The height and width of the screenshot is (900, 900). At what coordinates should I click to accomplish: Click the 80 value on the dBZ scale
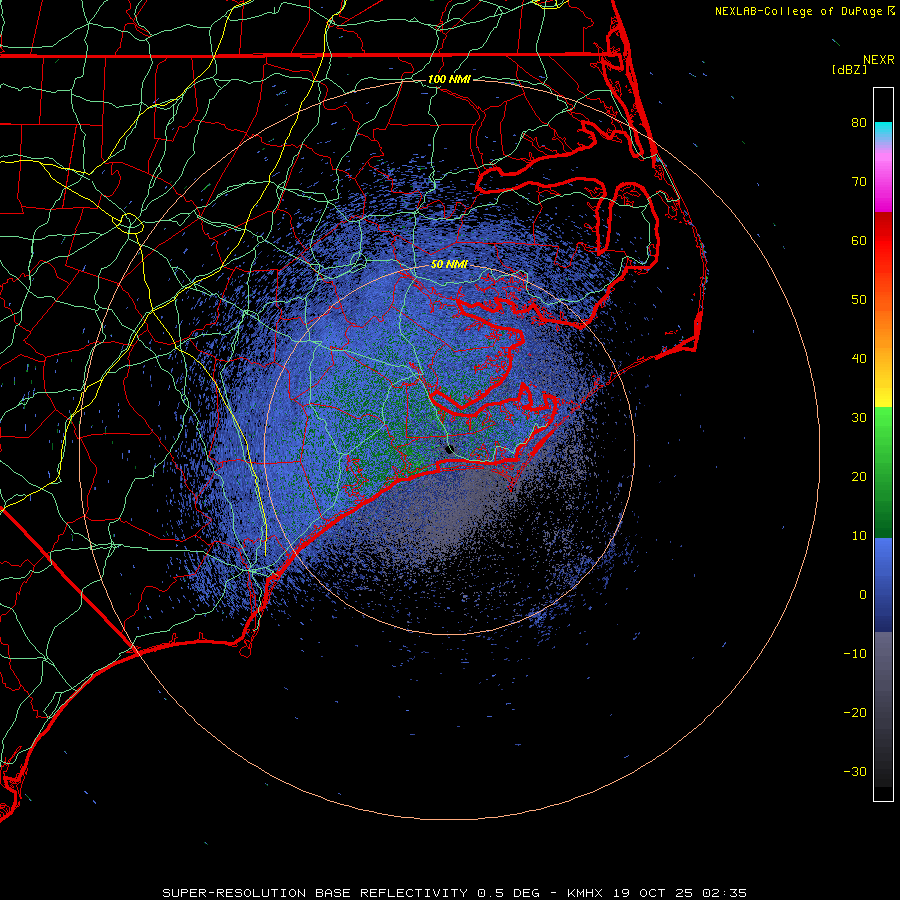point(859,123)
